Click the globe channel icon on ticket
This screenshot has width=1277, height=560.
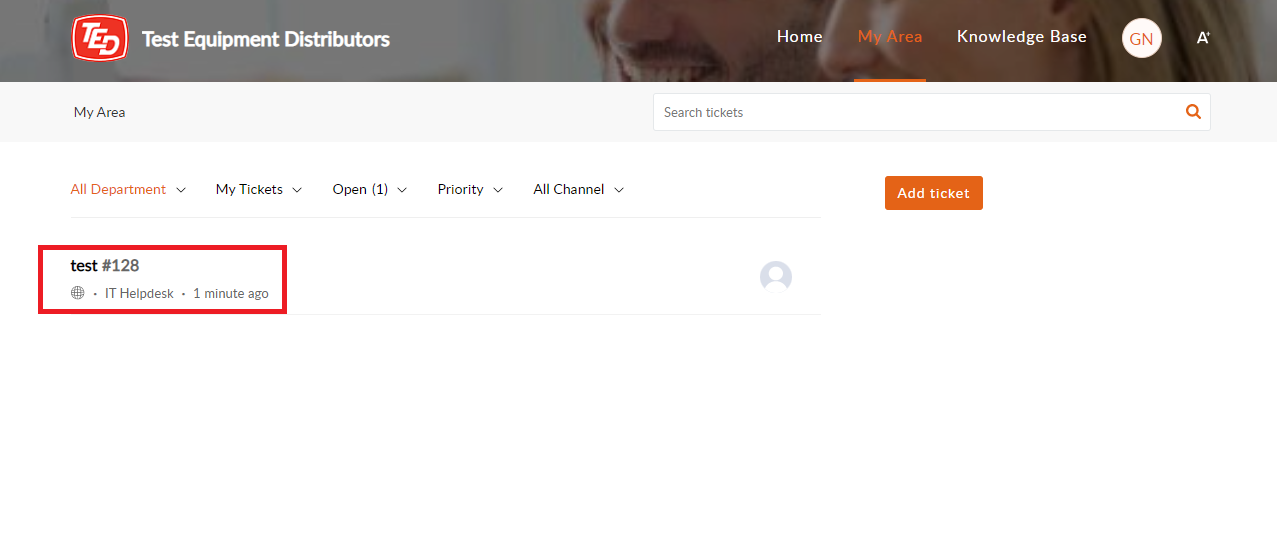pyautogui.click(x=78, y=293)
